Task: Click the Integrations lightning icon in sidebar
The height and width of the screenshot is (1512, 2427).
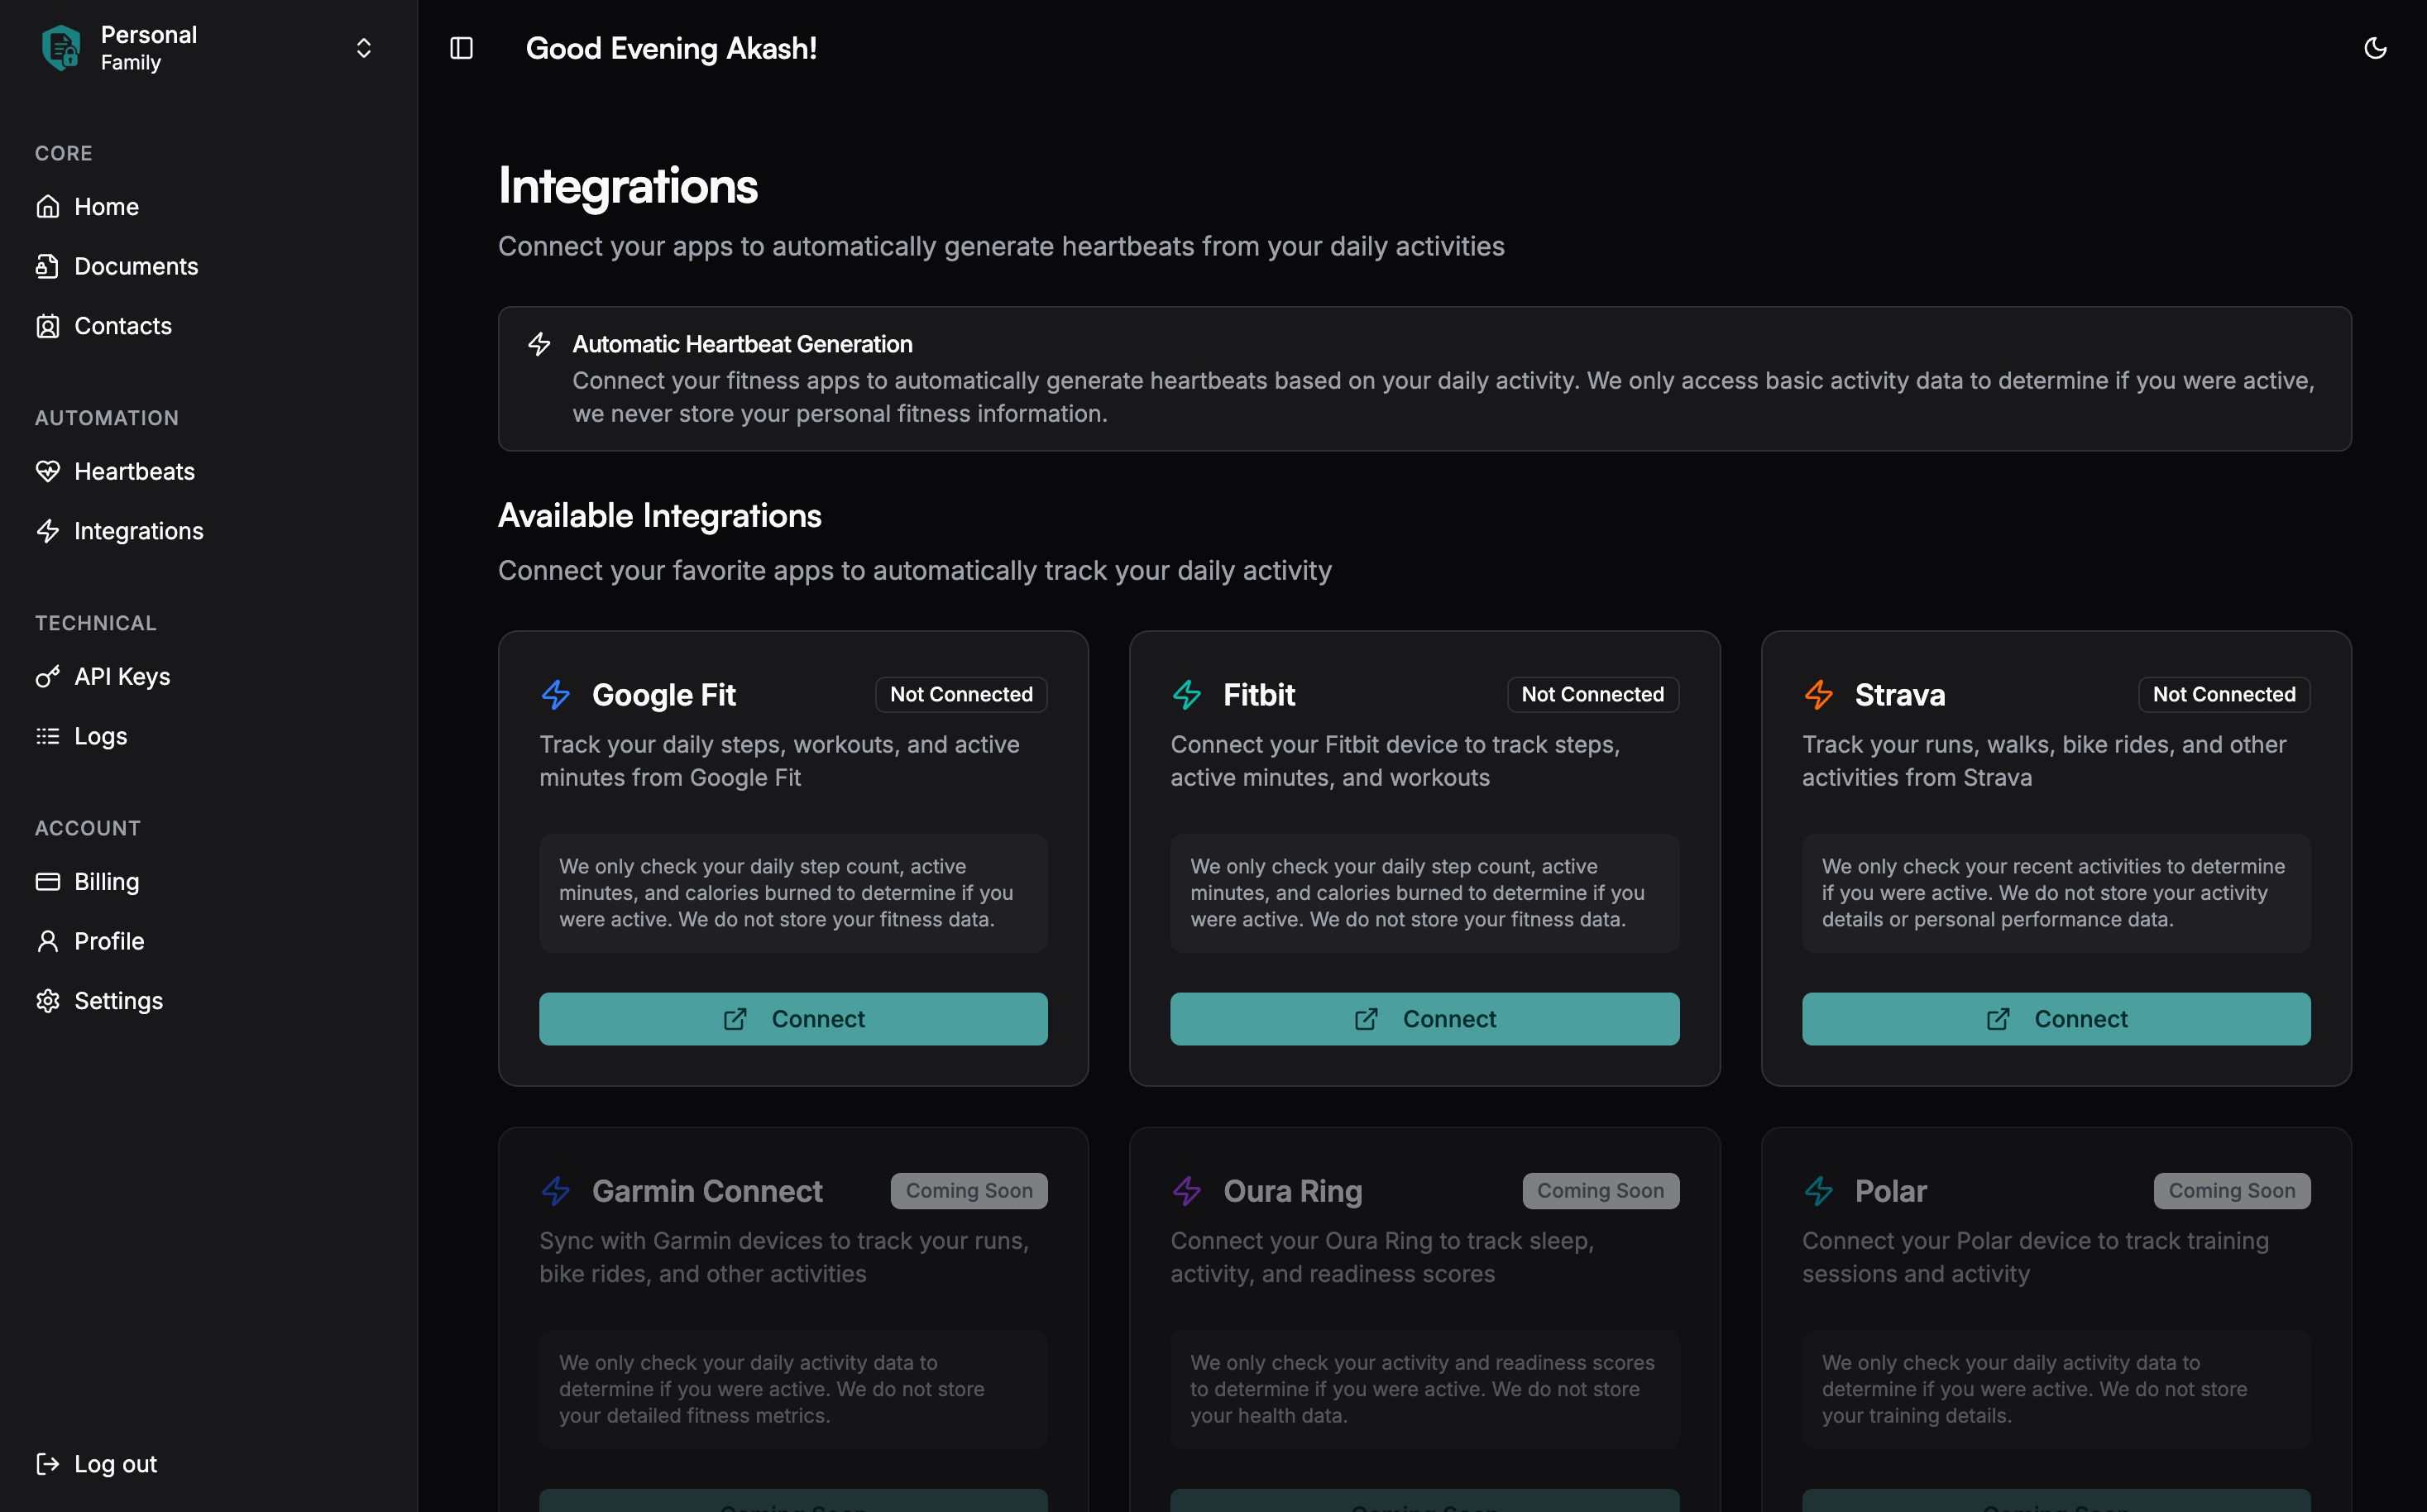Action: point(47,531)
